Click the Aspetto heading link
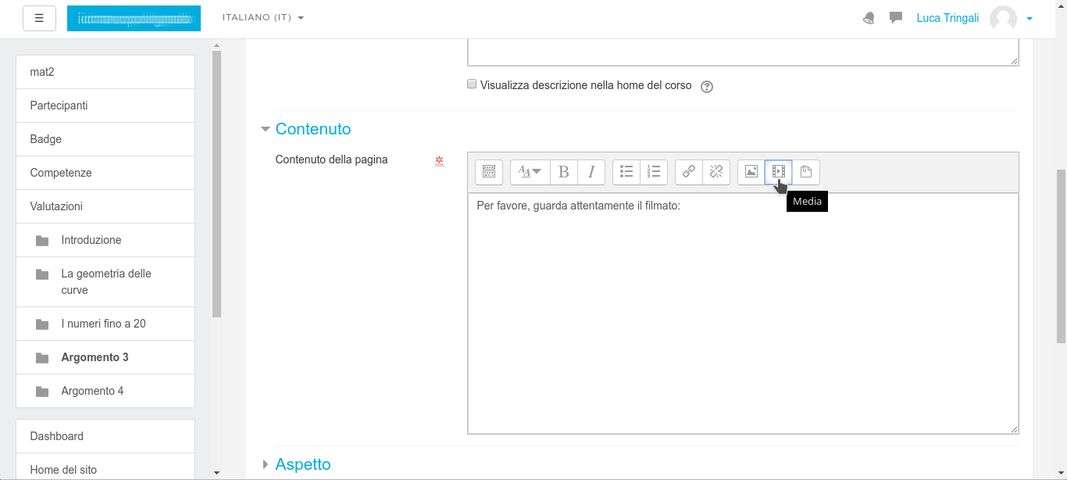1067x480 pixels. (303, 464)
